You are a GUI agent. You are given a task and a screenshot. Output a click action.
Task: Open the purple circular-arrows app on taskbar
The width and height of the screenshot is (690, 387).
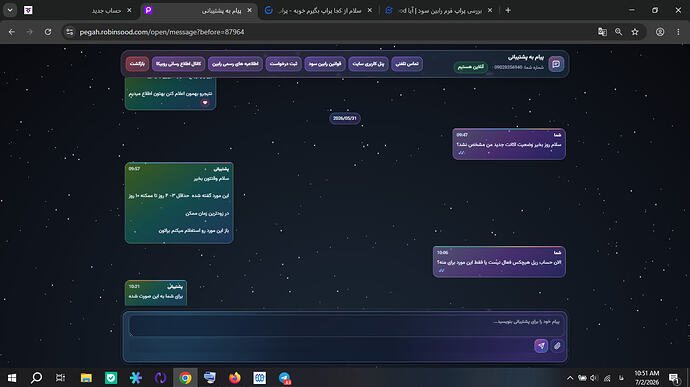(x=161, y=378)
